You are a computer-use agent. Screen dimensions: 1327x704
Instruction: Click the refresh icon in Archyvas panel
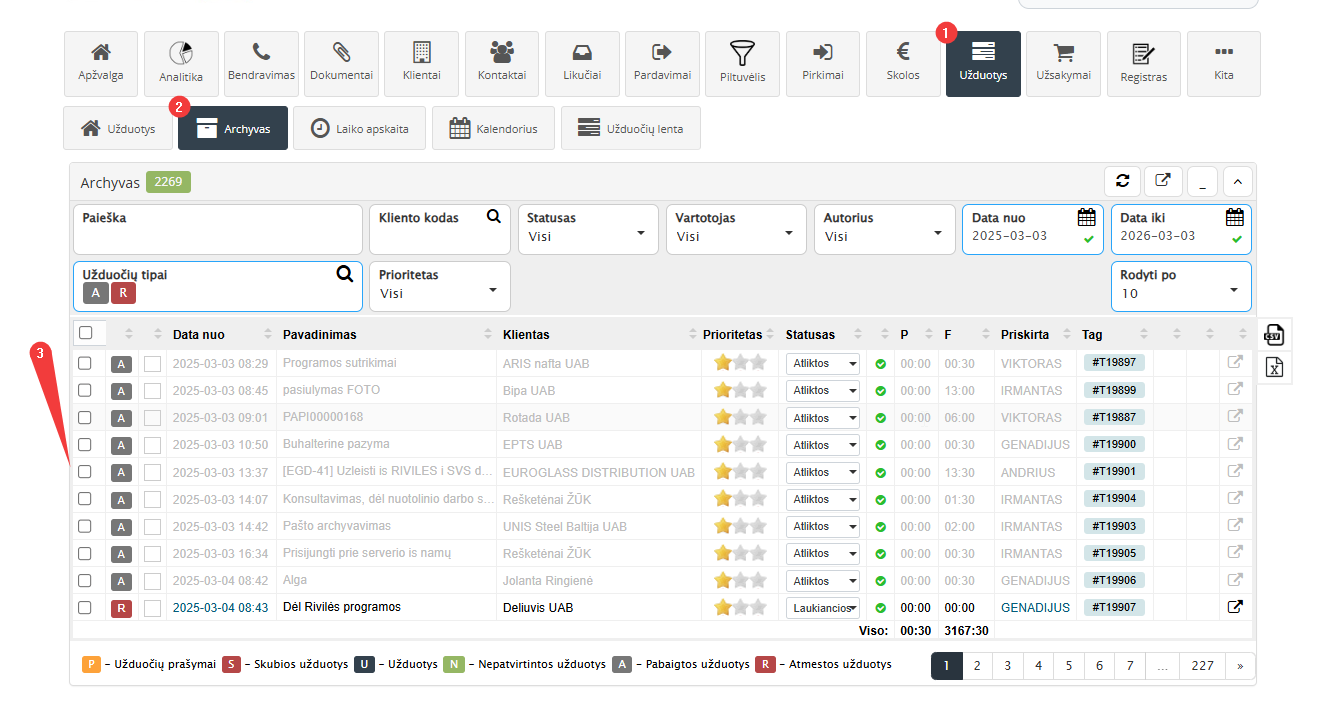click(x=1122, y=181)
